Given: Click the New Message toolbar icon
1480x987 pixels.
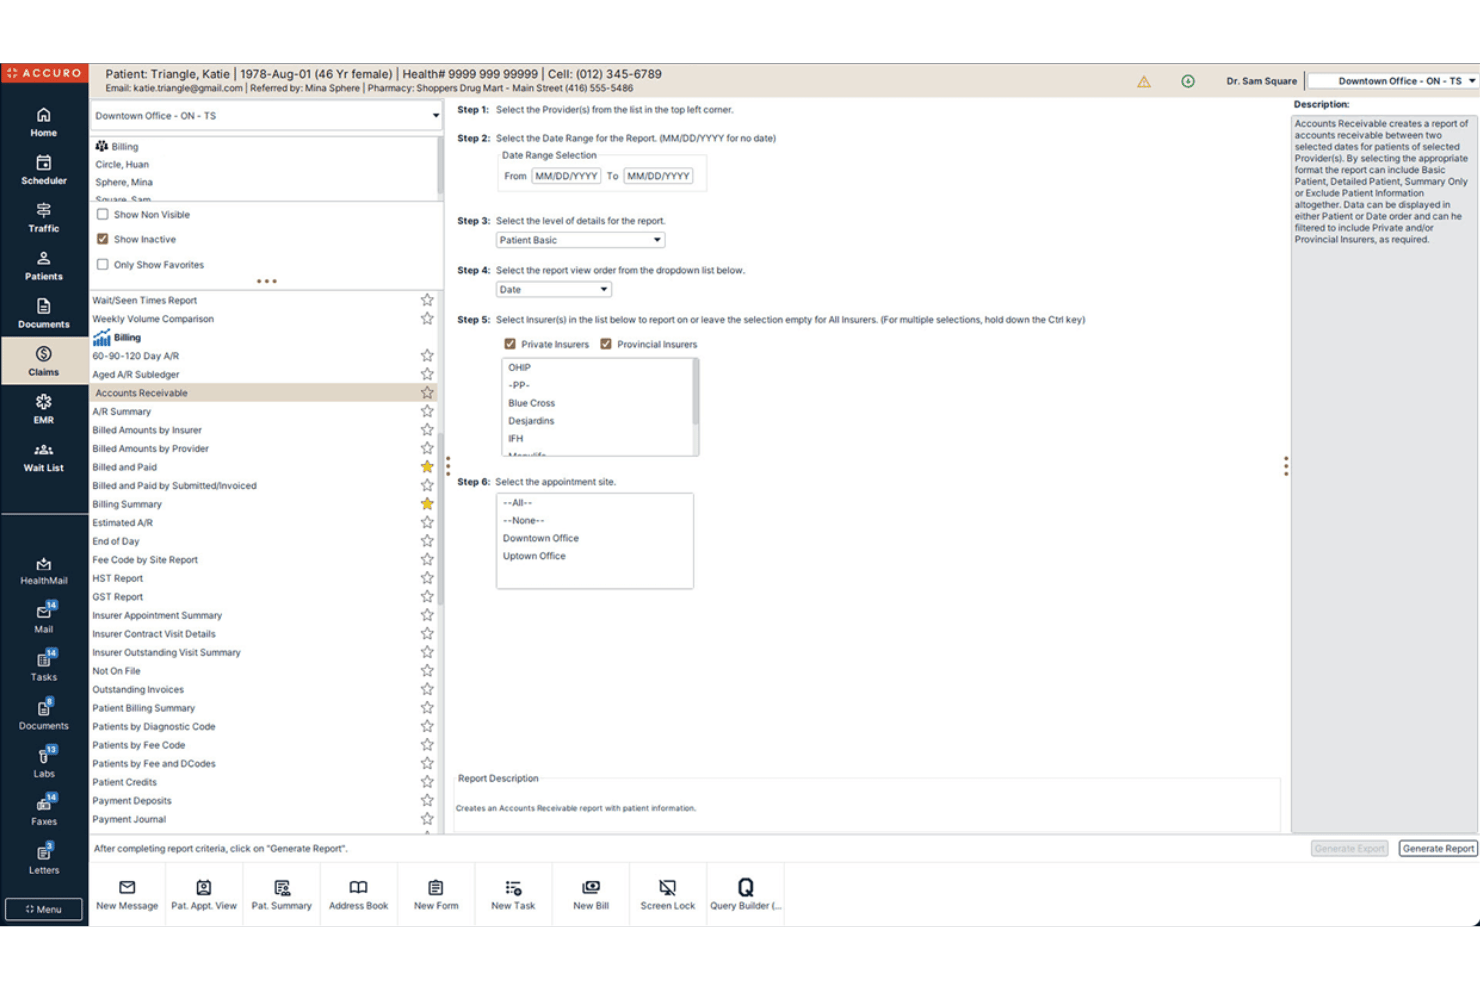Looking at the screenshot, I should (127, 895).
